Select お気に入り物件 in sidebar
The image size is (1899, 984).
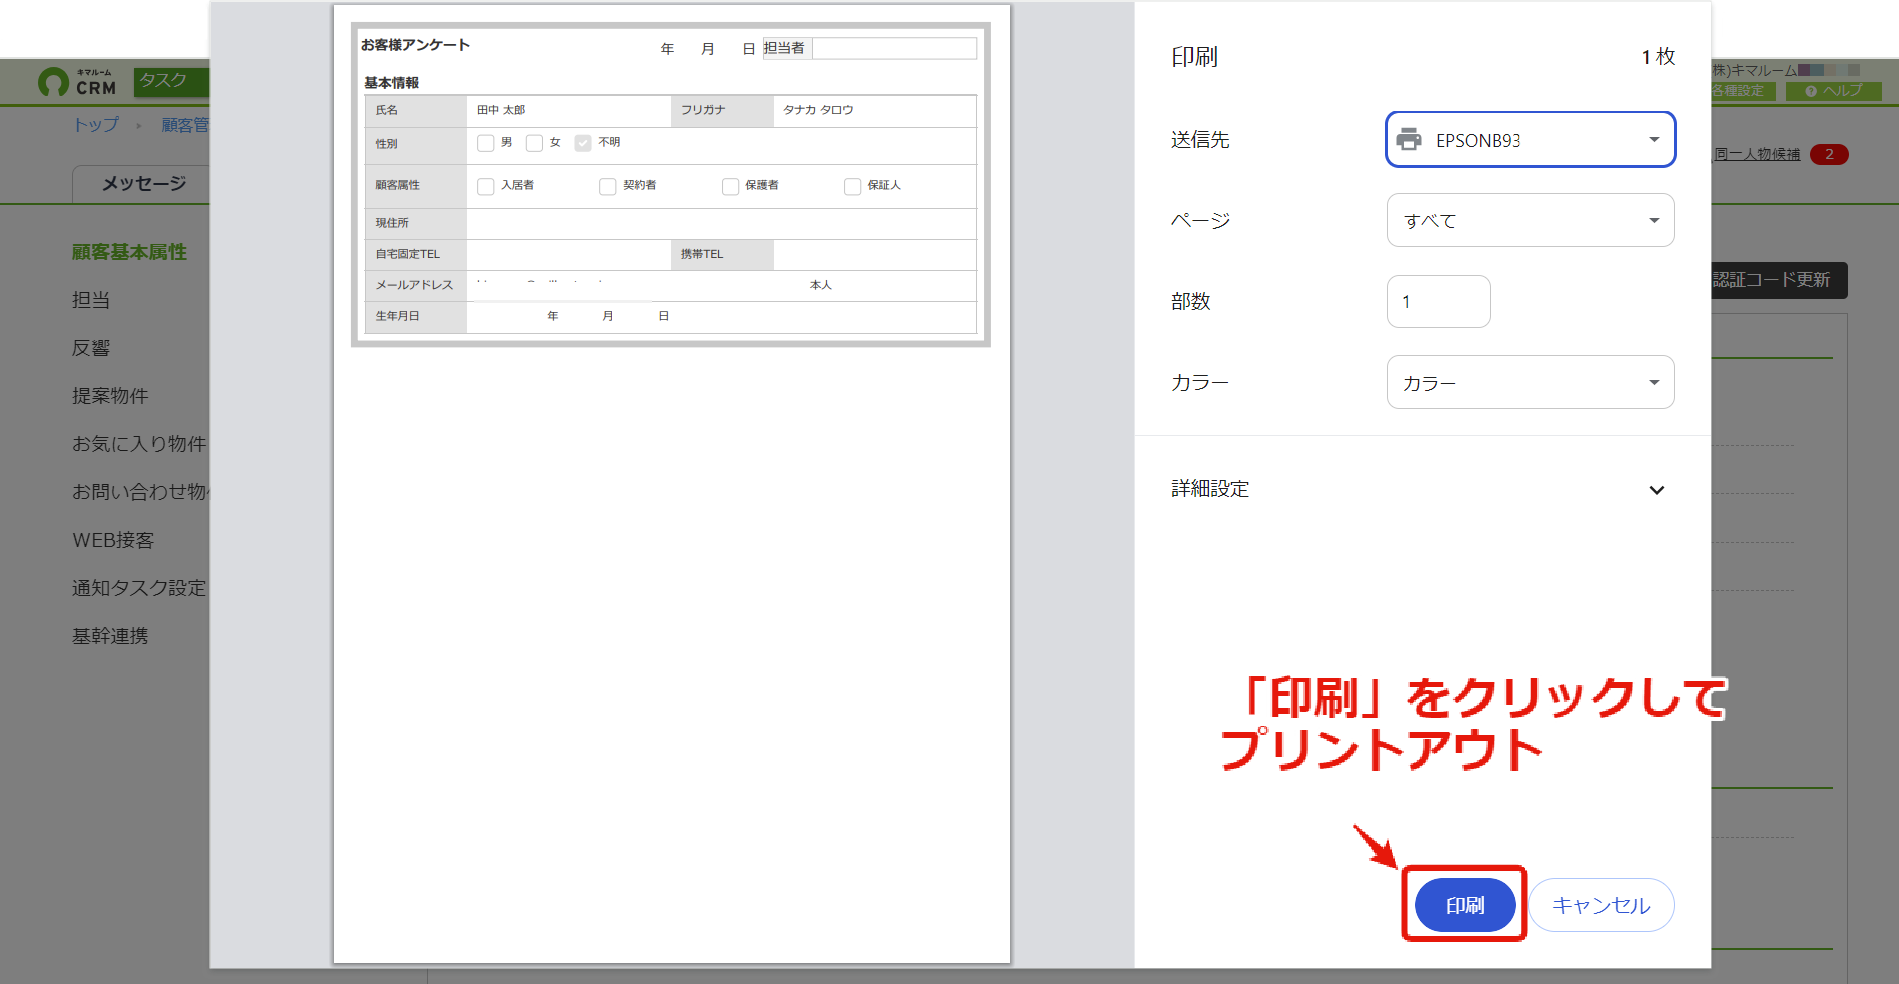pos(139,444)
